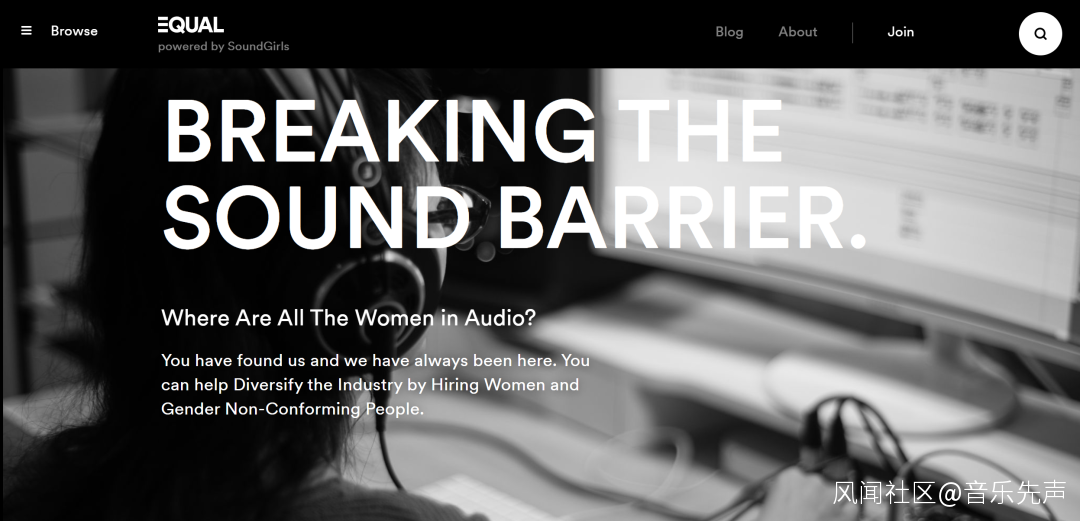Click the "powered by SoundGirls" tagline
1080x521 pixels.
223,47
